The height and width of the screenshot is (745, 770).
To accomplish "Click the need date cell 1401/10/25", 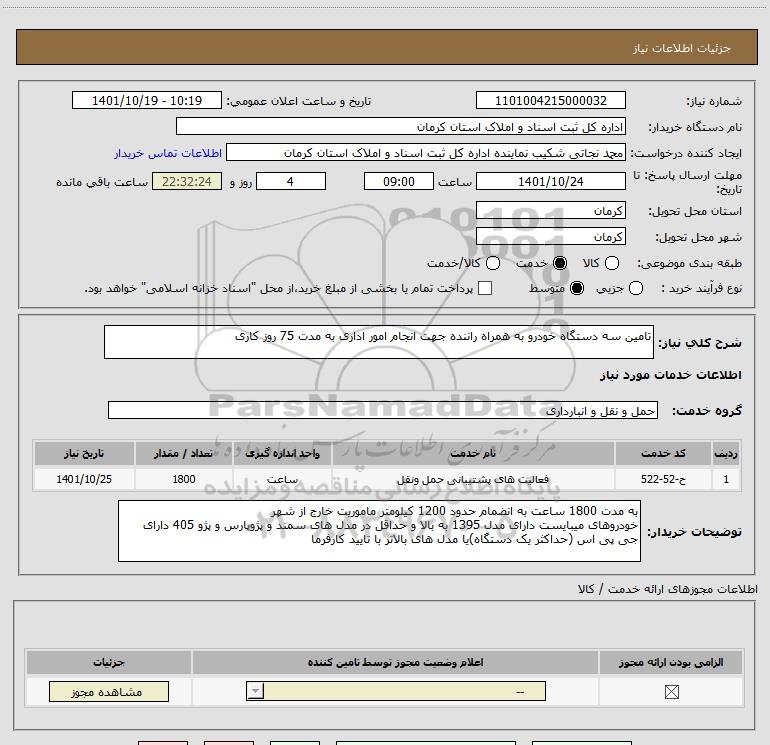I will coord(84,479).
